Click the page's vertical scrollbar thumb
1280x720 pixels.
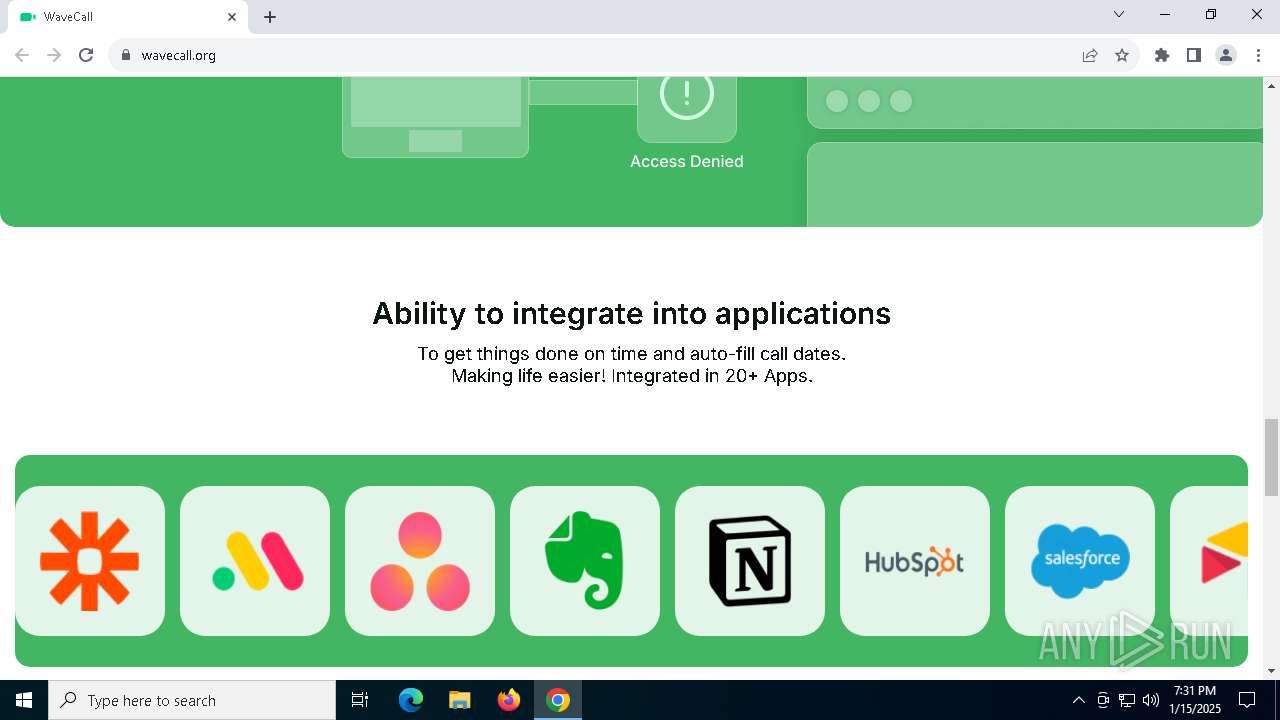[1271, 457]
